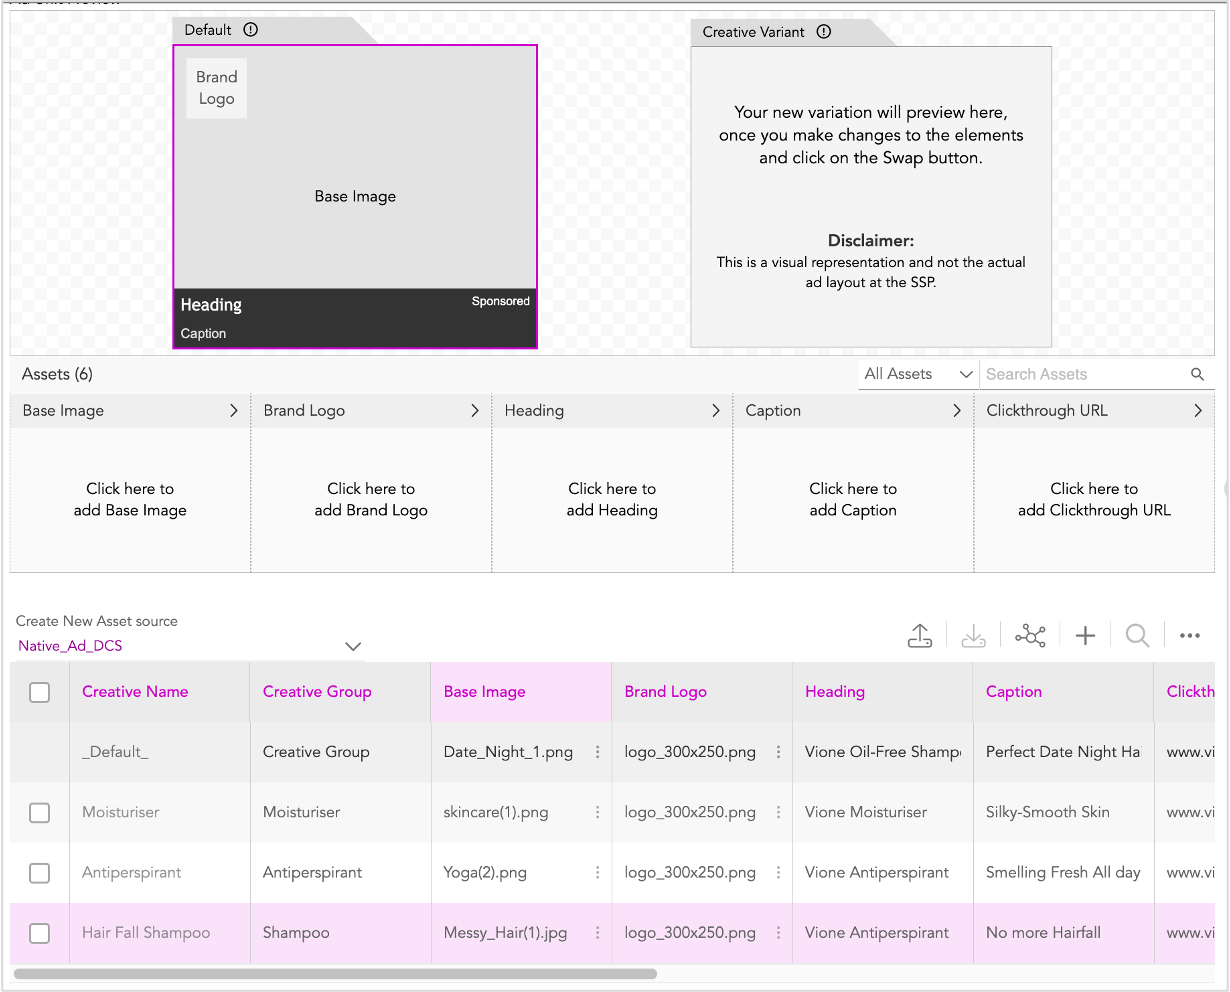Click the plus icon to add a row

coord(1085,635)
